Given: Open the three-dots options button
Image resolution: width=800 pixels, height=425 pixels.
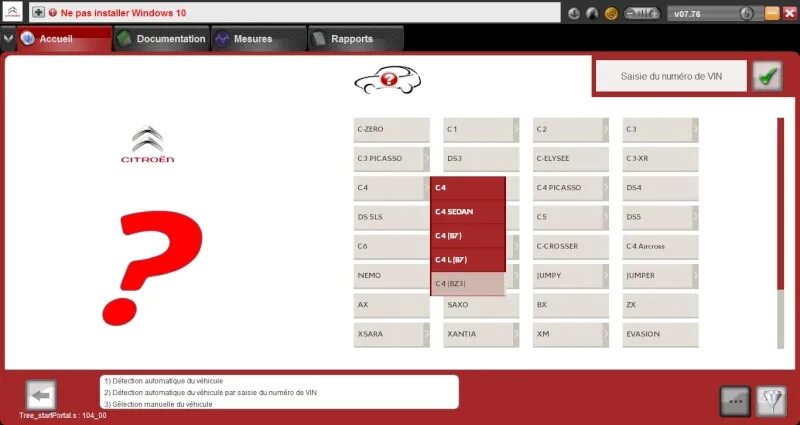Looking at the screenshot, I should [x=735, y=402].
